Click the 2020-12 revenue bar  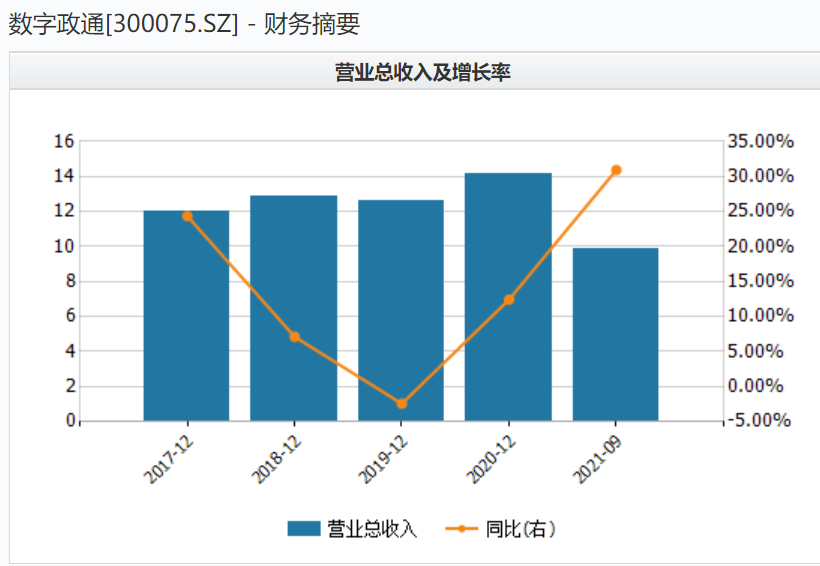(x=508, y=297)
